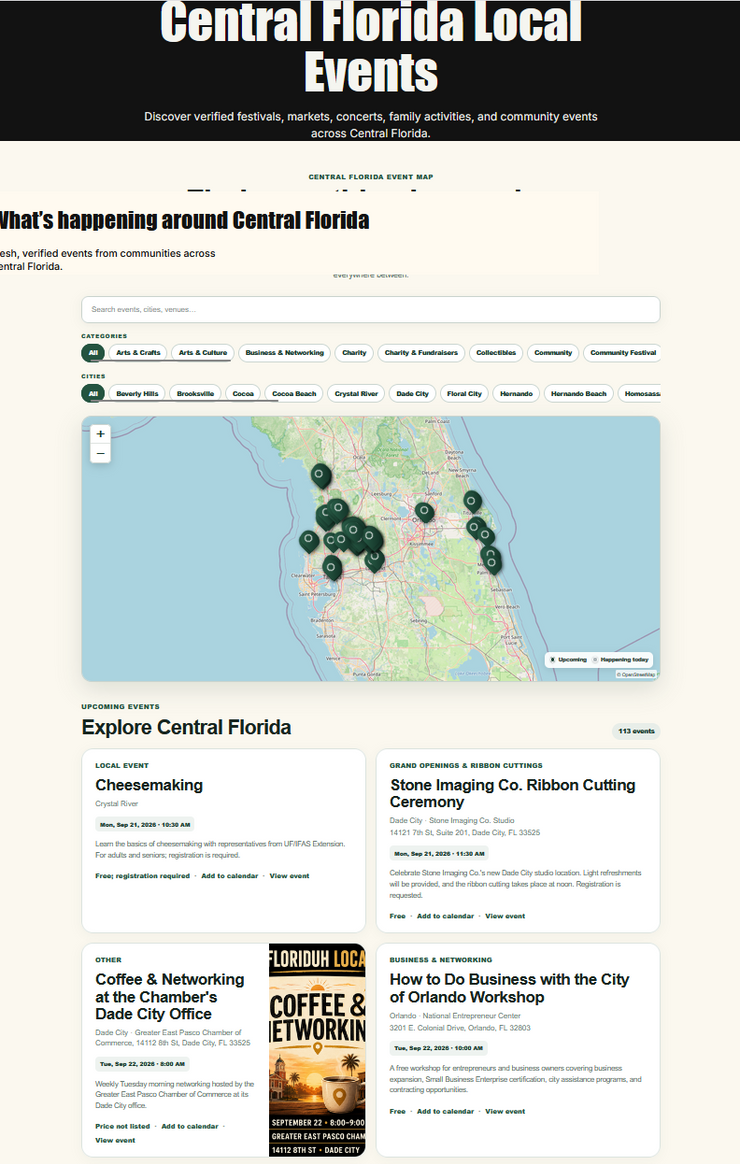Filter by the Charity category chip

(354, 353)
